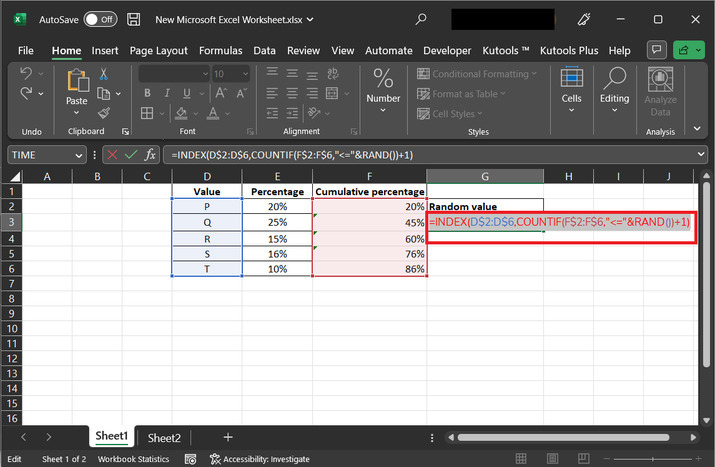Click the Save icon in title bar
The width and height of the screenshot is (715, 467).
134,19
